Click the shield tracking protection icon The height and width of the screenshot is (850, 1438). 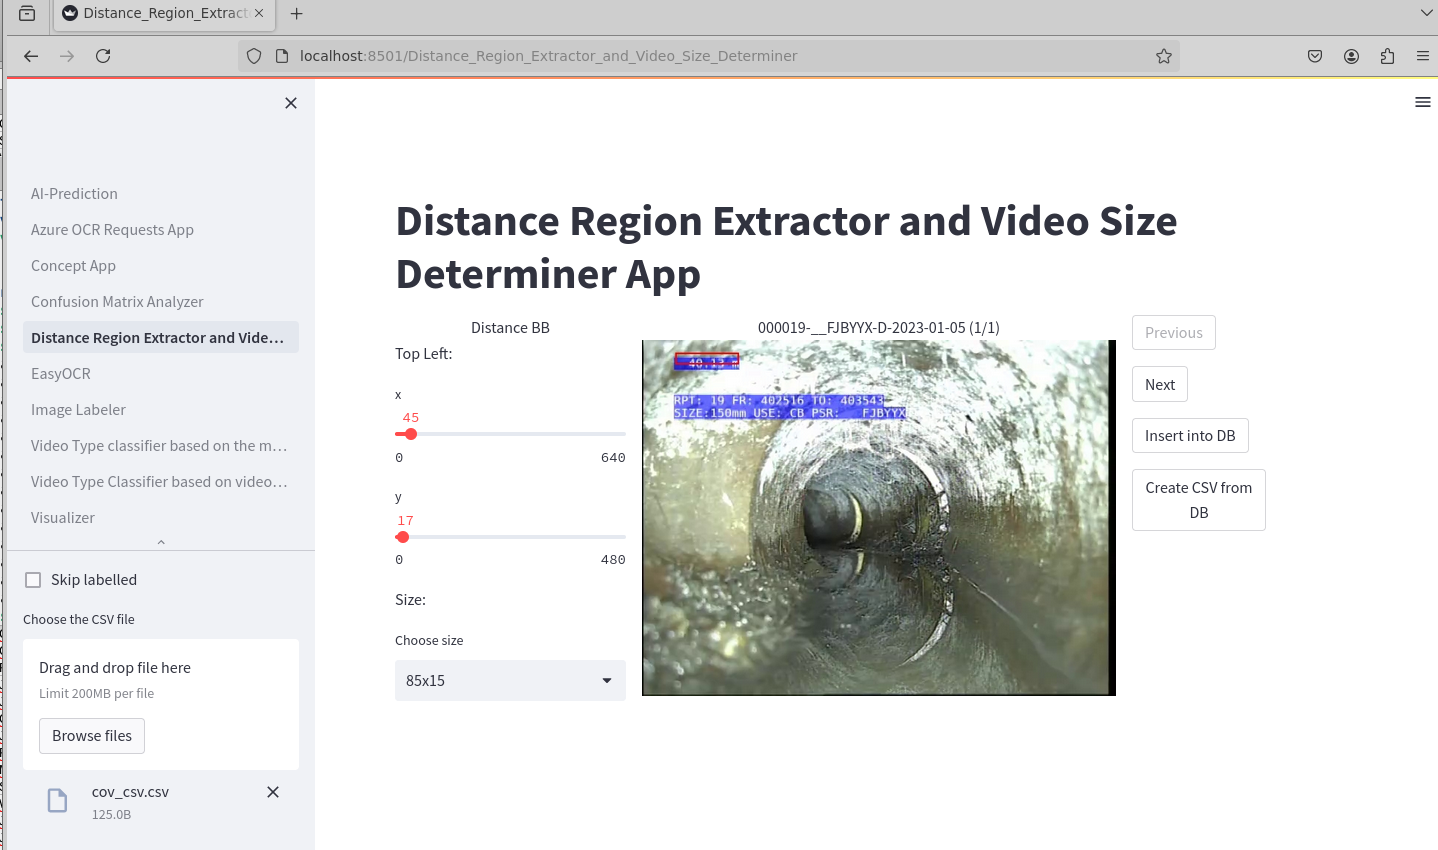point(254,56)
